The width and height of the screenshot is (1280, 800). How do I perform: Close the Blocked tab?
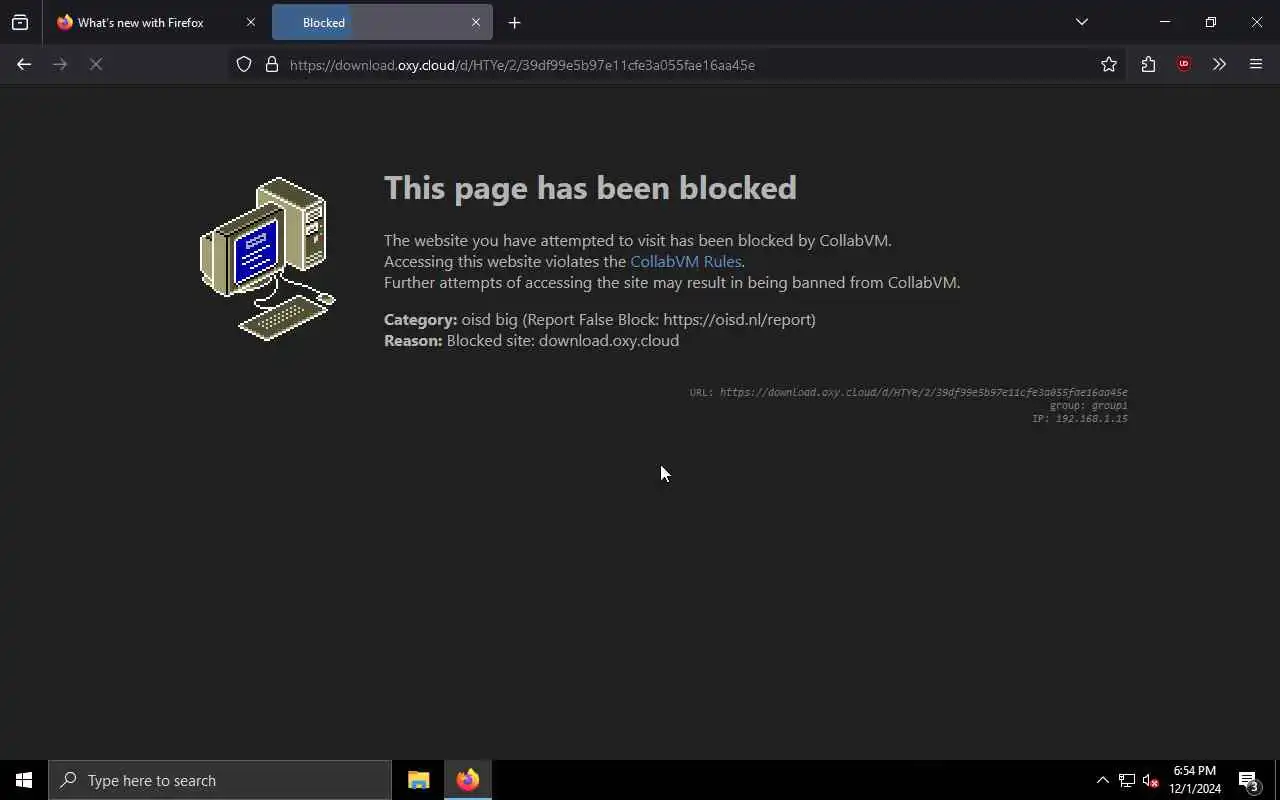[476, 22]
